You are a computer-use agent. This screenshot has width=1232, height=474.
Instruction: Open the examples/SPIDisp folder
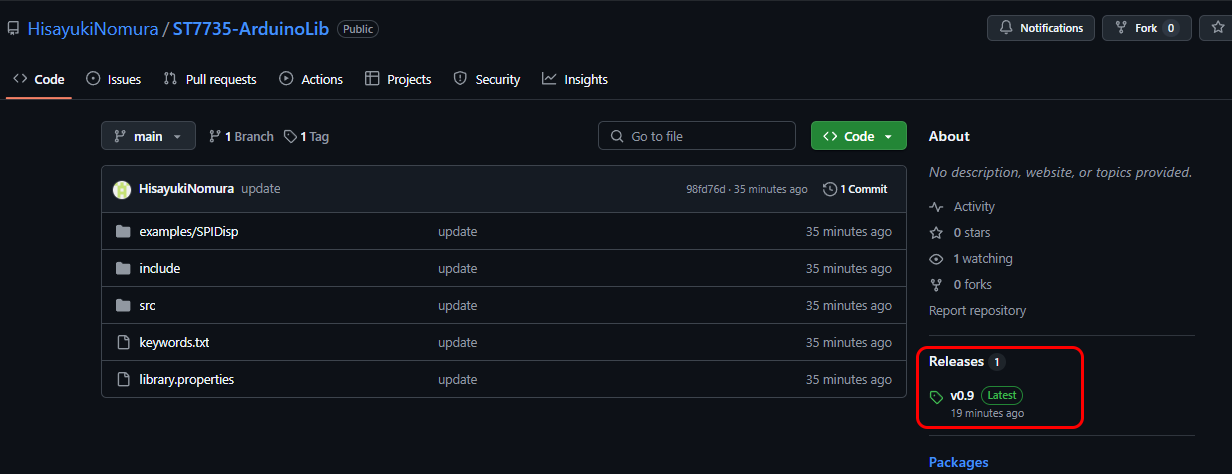(x=189, y=231)
